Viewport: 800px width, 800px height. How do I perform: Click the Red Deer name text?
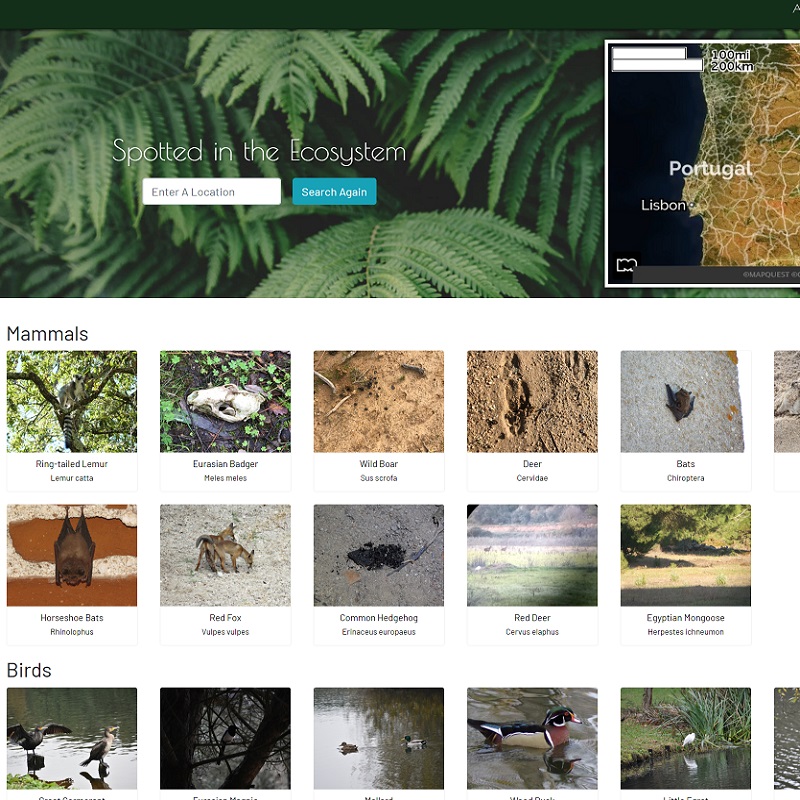point(532,618)
